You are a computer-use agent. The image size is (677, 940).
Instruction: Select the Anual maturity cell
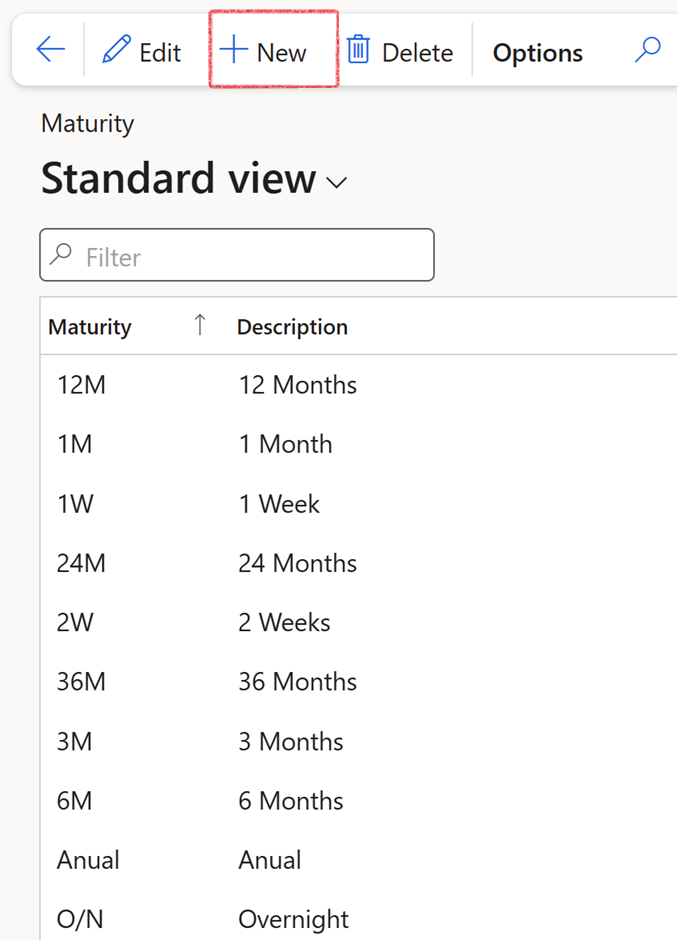[x=88, y=860]
